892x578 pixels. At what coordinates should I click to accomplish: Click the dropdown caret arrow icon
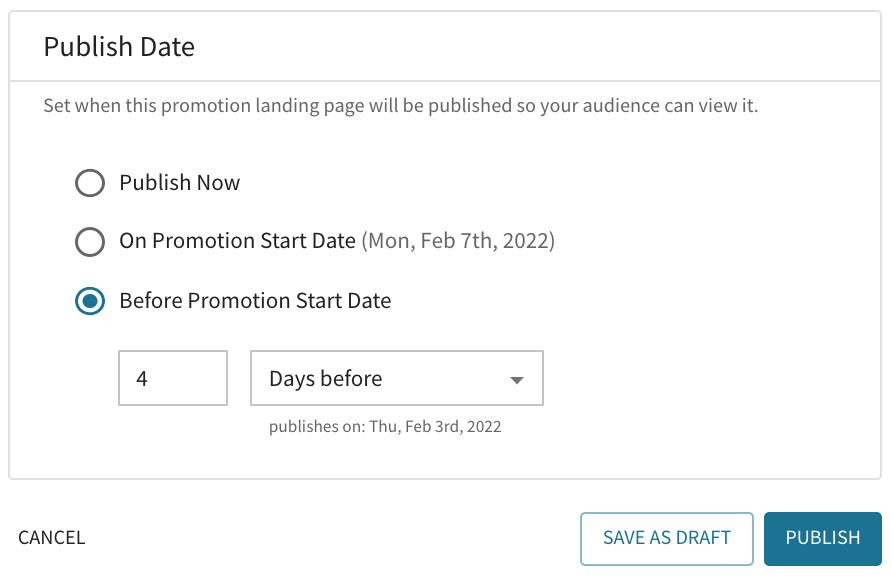[x=517, y=380]
